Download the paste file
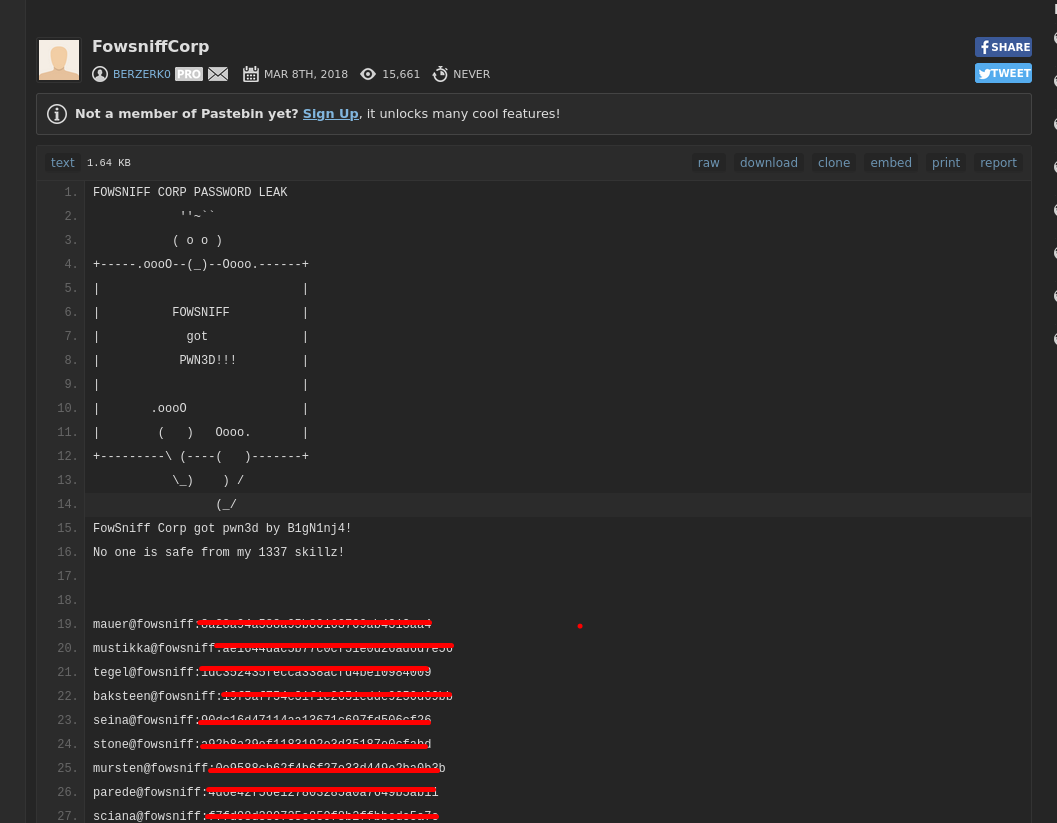The width and height of the screenshot is (1057, 823). [x=768, y=163]
